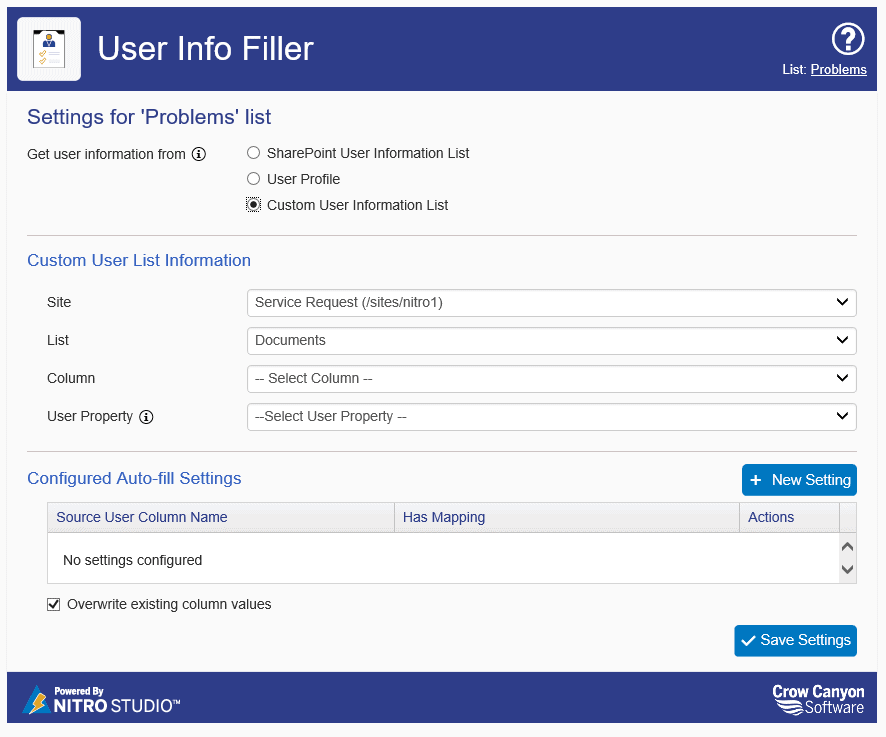Click the Configured Auto-fill Settings heading
The height and width of the screenshot is (737, 886).
134,478
